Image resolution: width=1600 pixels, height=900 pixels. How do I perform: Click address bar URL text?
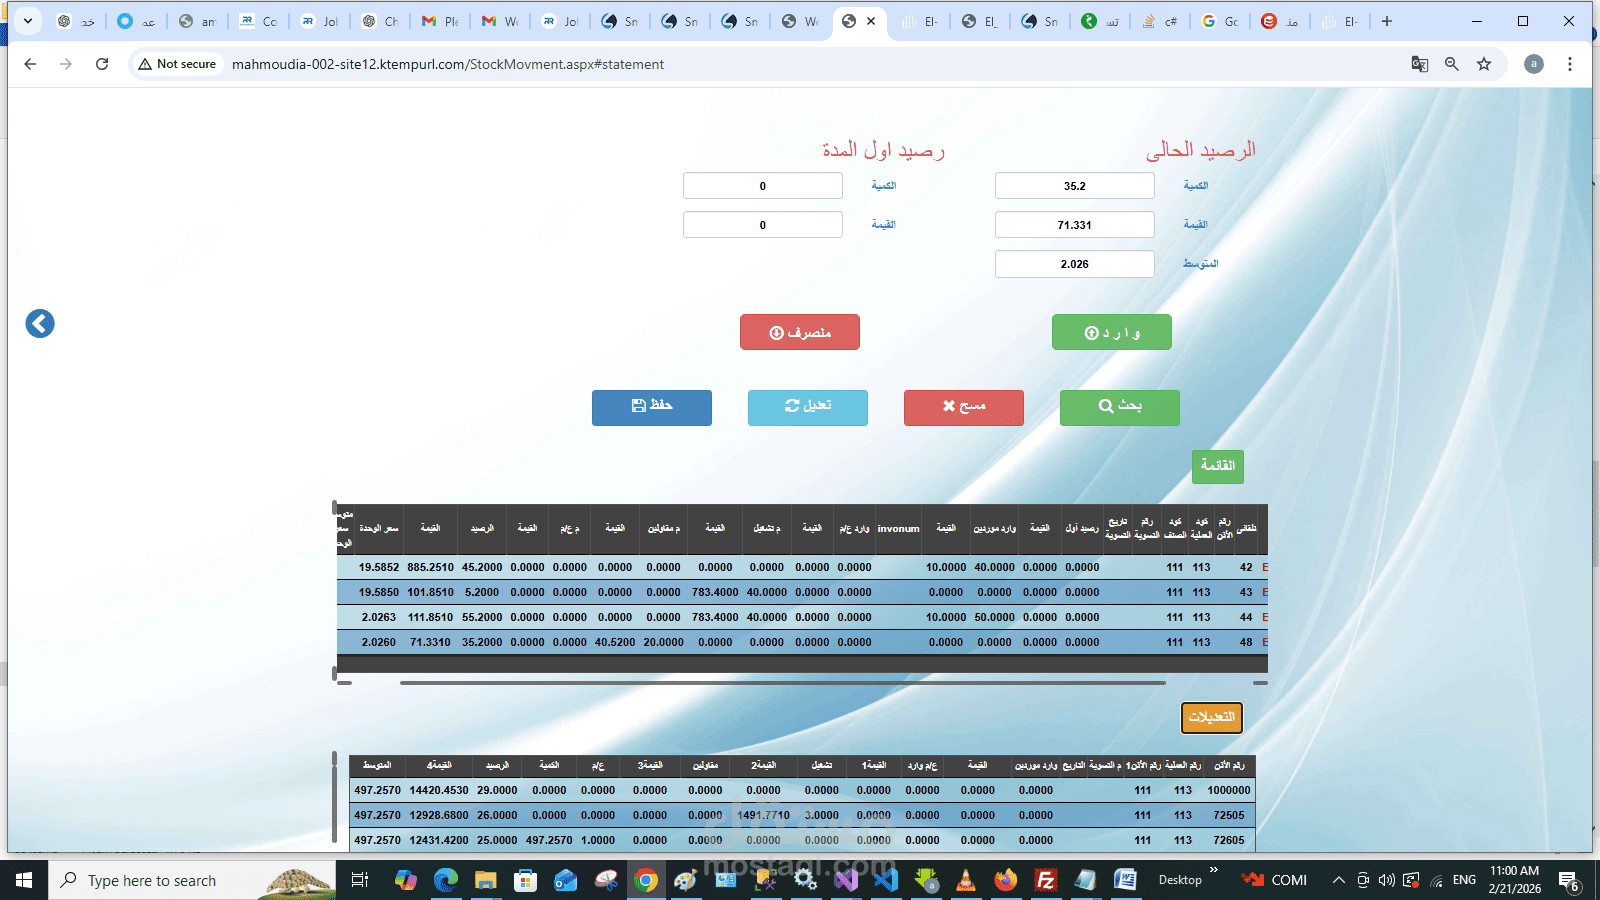(x=448, y=64)
